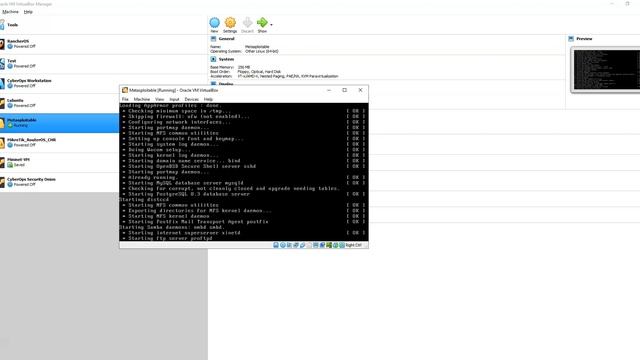640x360 pixels.
Task: Click the keyboard capture icon beside Right Ctrl
Action: (342, 245)
